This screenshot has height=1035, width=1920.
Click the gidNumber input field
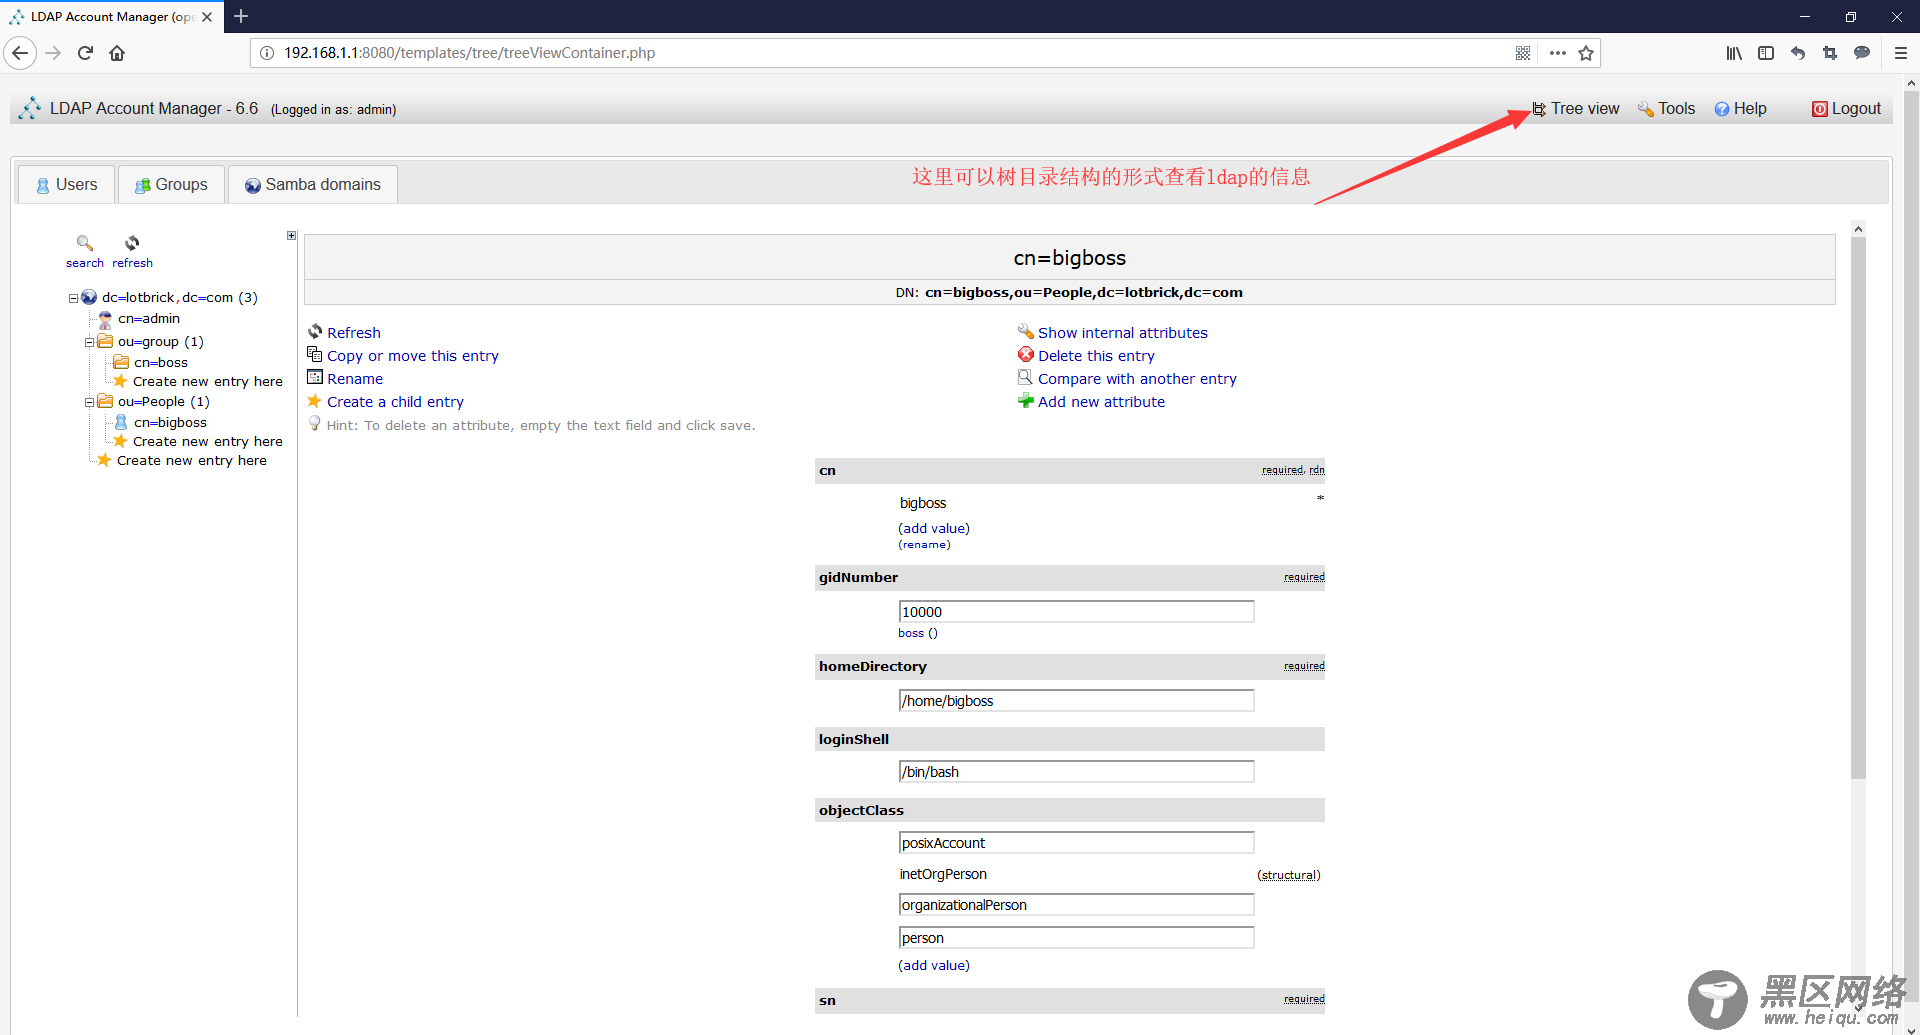point(1076,612)
